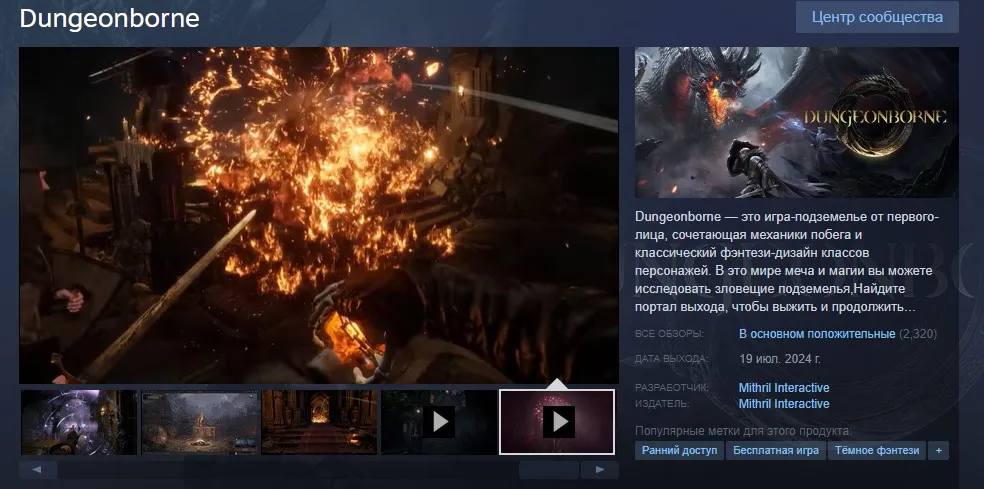Open publisher Mithril Interactive link
This screenshot has height=489, width=984.
click(x=784, y=404)
